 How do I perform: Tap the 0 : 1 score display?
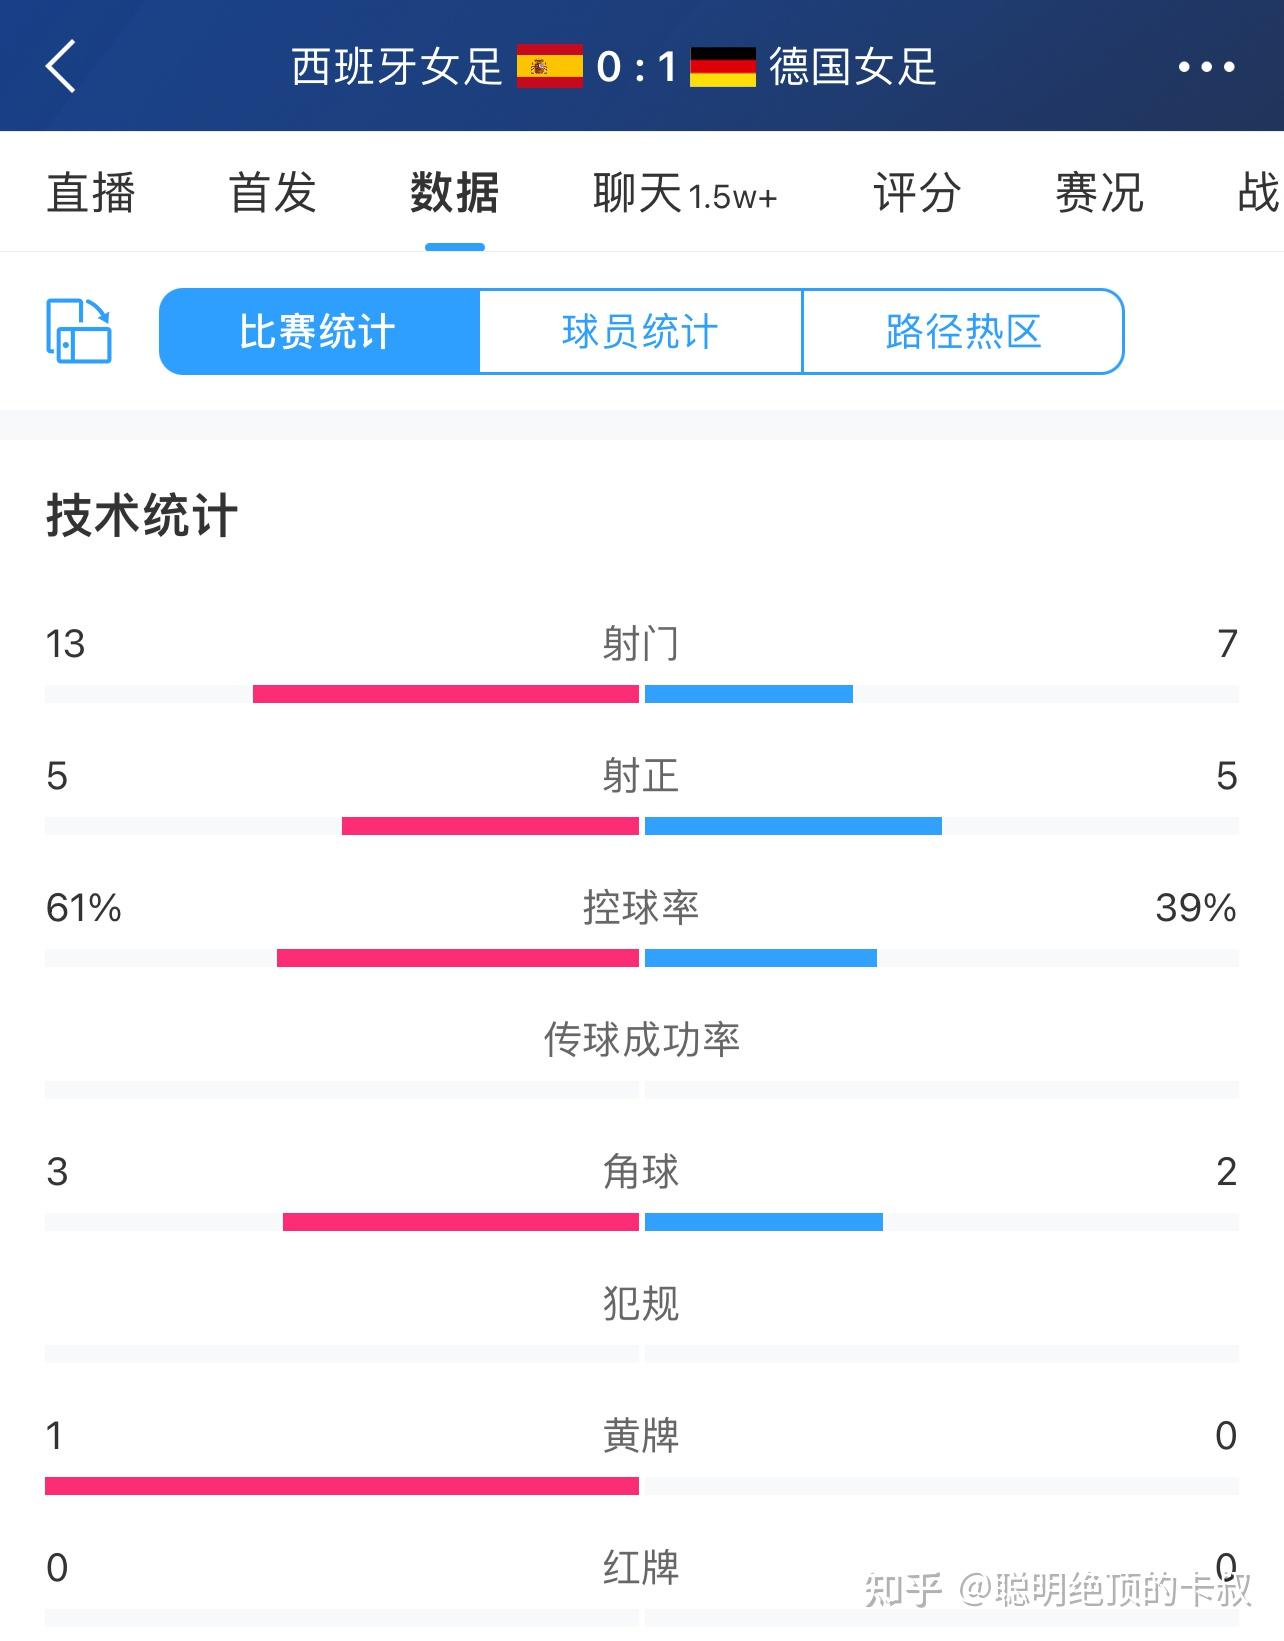click(636, 67)
